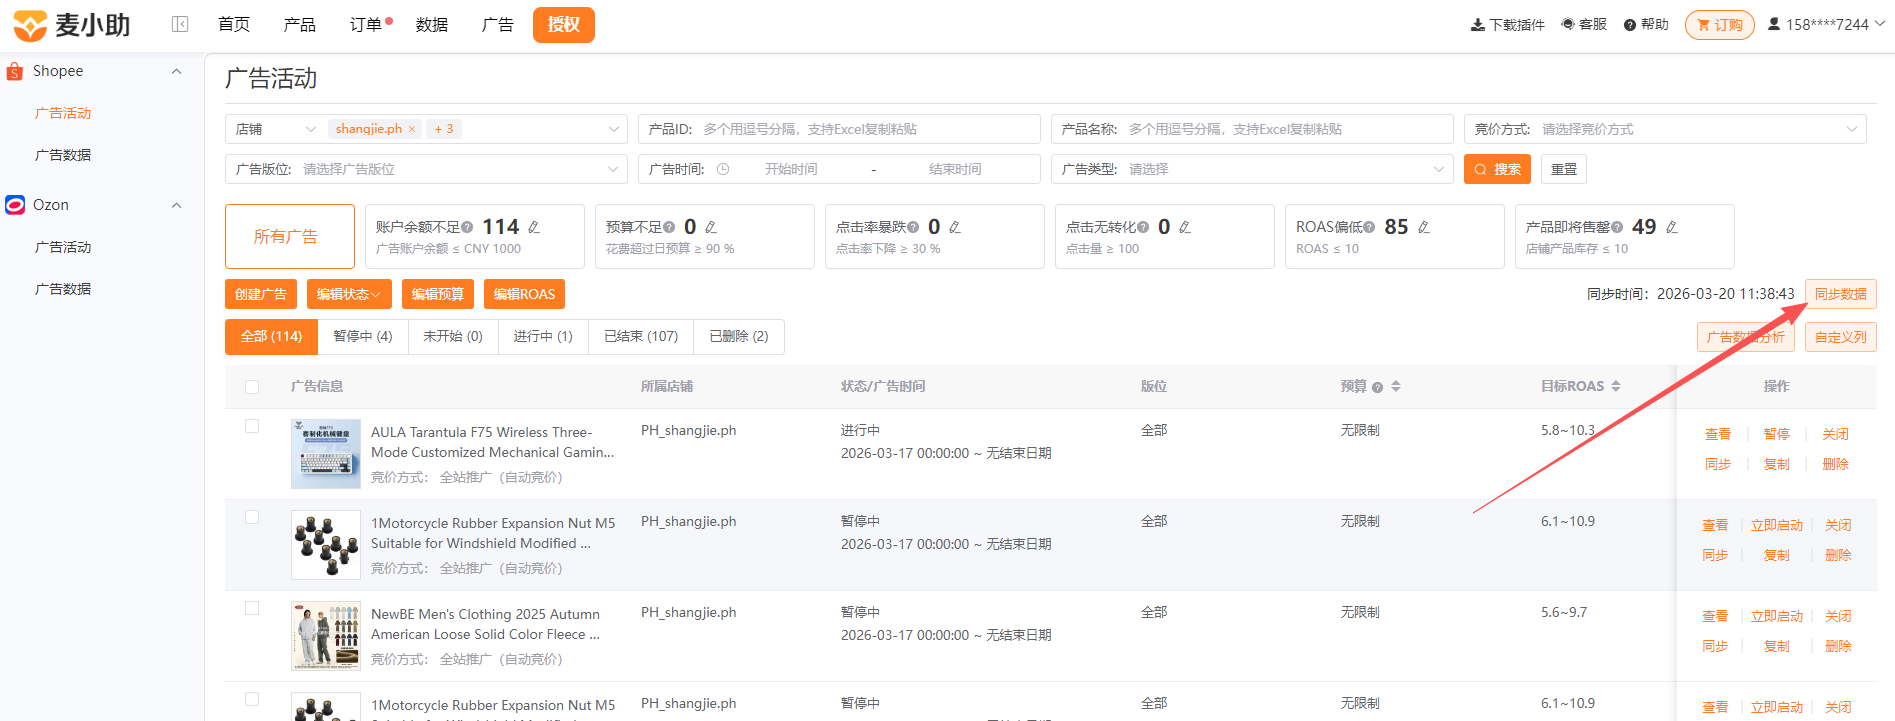Open 帮助 help
Image resolution: width=1895 pixels, height=721 pixels.
click(1646, 24)
